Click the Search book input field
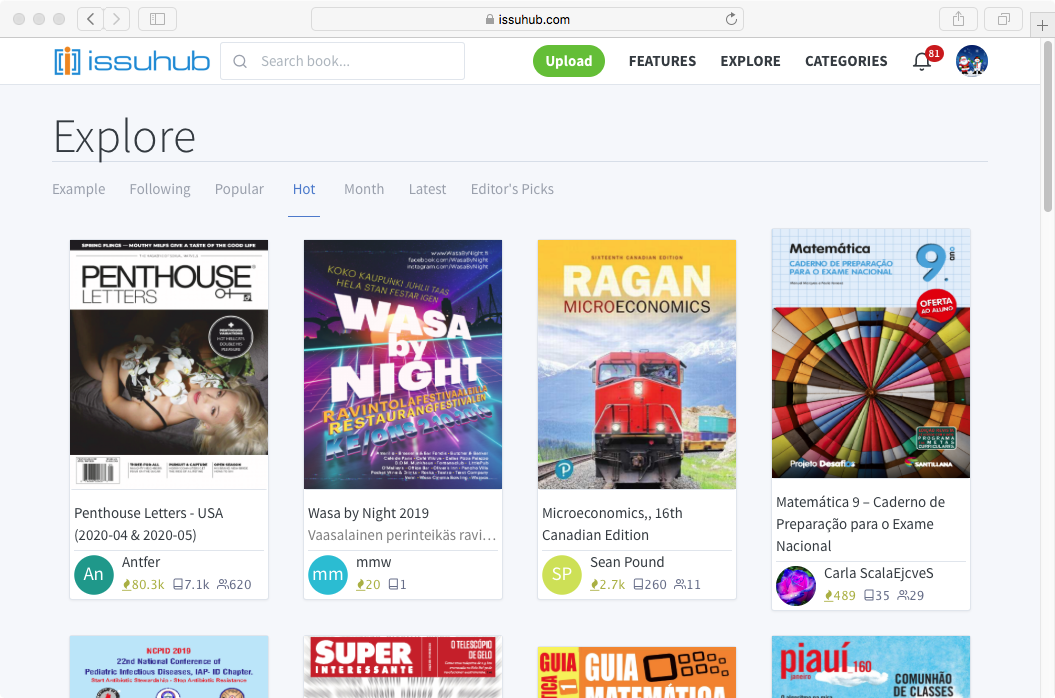The height and width of the screenshot is (698, 1055). (342, 61)
